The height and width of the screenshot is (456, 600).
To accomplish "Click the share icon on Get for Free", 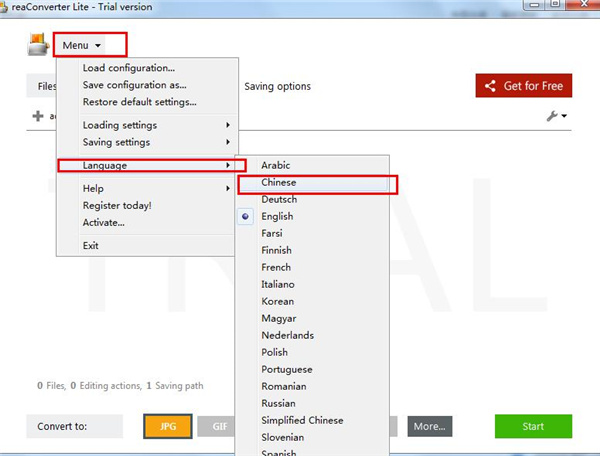I will pos(490,86).
